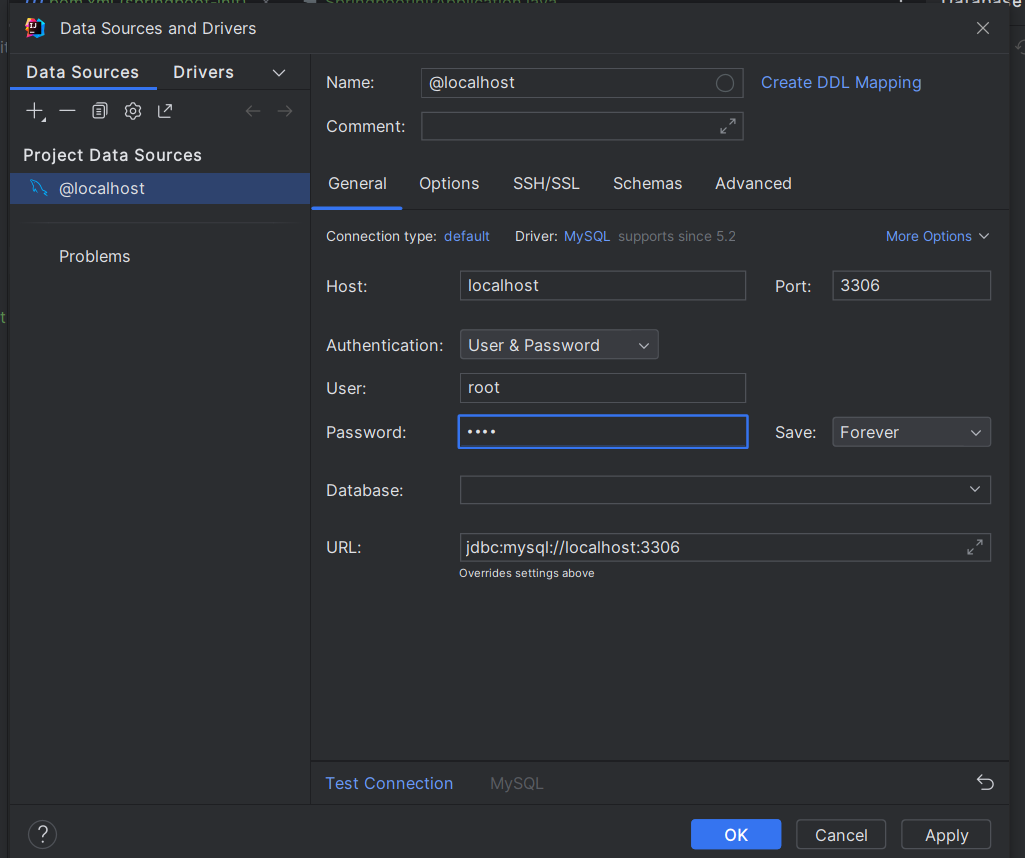
Task: Select the General tab
Action: (x=358, y=184)
